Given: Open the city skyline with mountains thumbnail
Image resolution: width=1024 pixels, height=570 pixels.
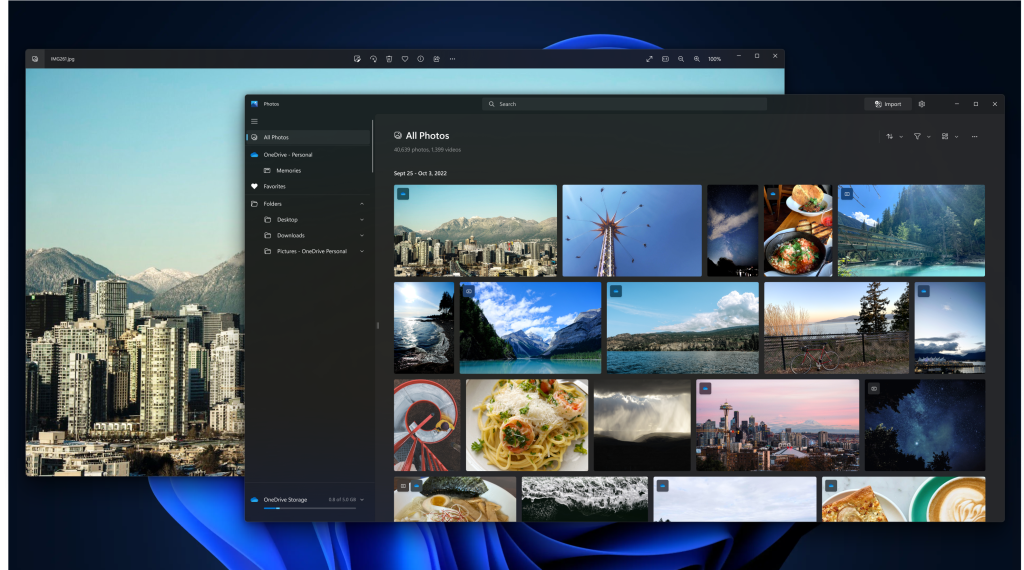Looking at the screenshot, I should [x=475, y=230].
